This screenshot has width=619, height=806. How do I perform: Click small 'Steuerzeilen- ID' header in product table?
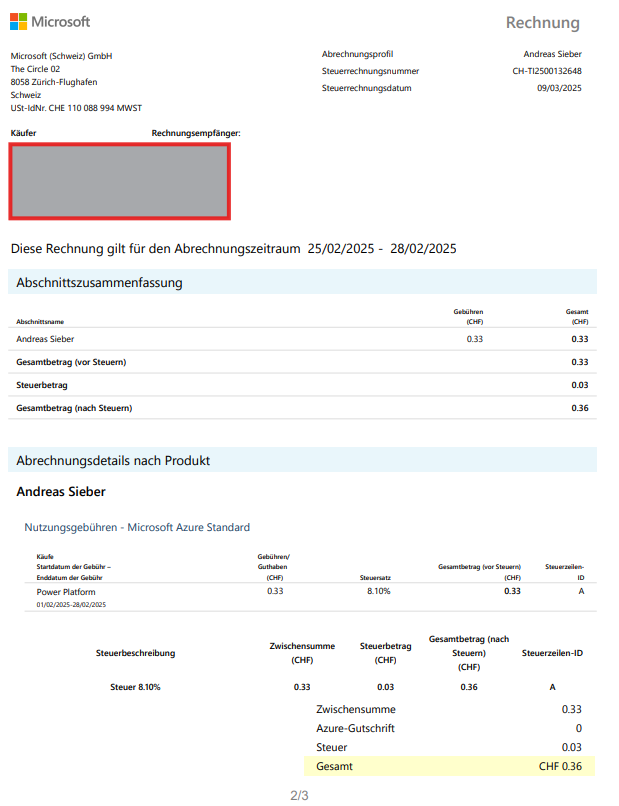(565, 572)
